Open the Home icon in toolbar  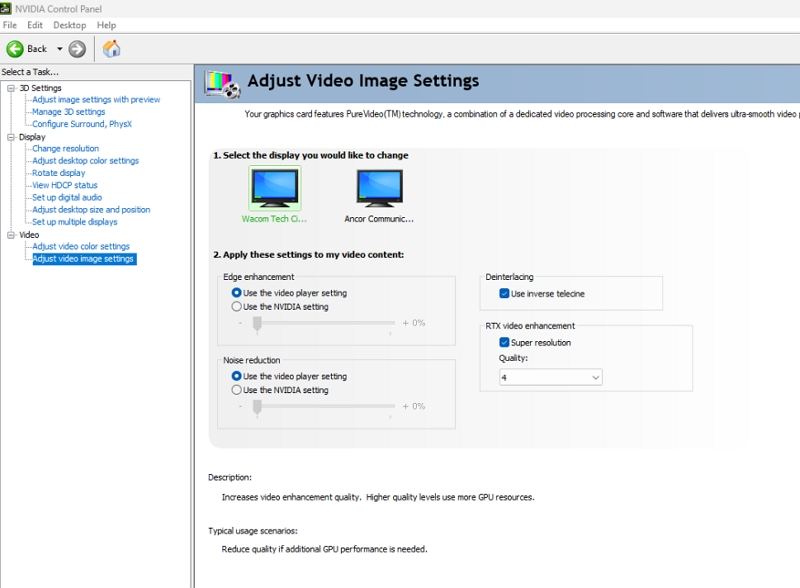tap(111, 49)
